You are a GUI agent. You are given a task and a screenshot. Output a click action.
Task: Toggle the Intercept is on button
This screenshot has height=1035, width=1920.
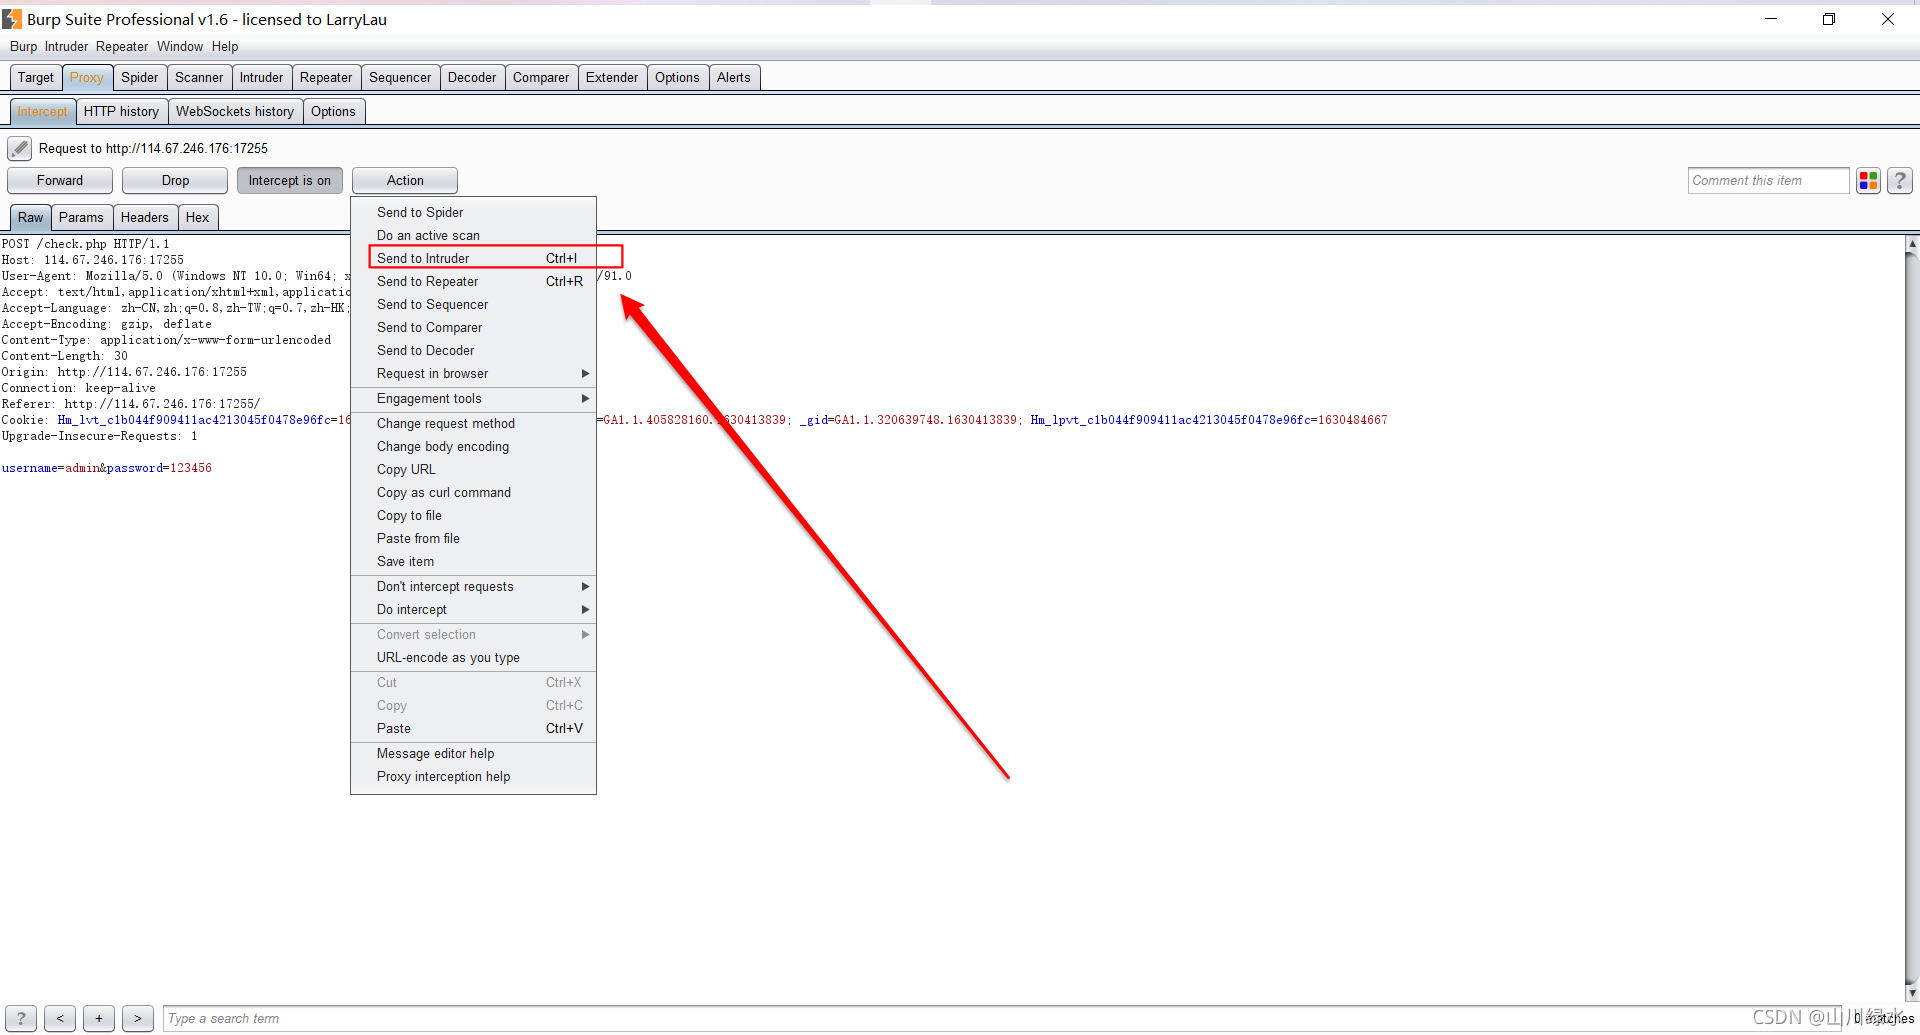pyautogui.click(x=290, y=181)
